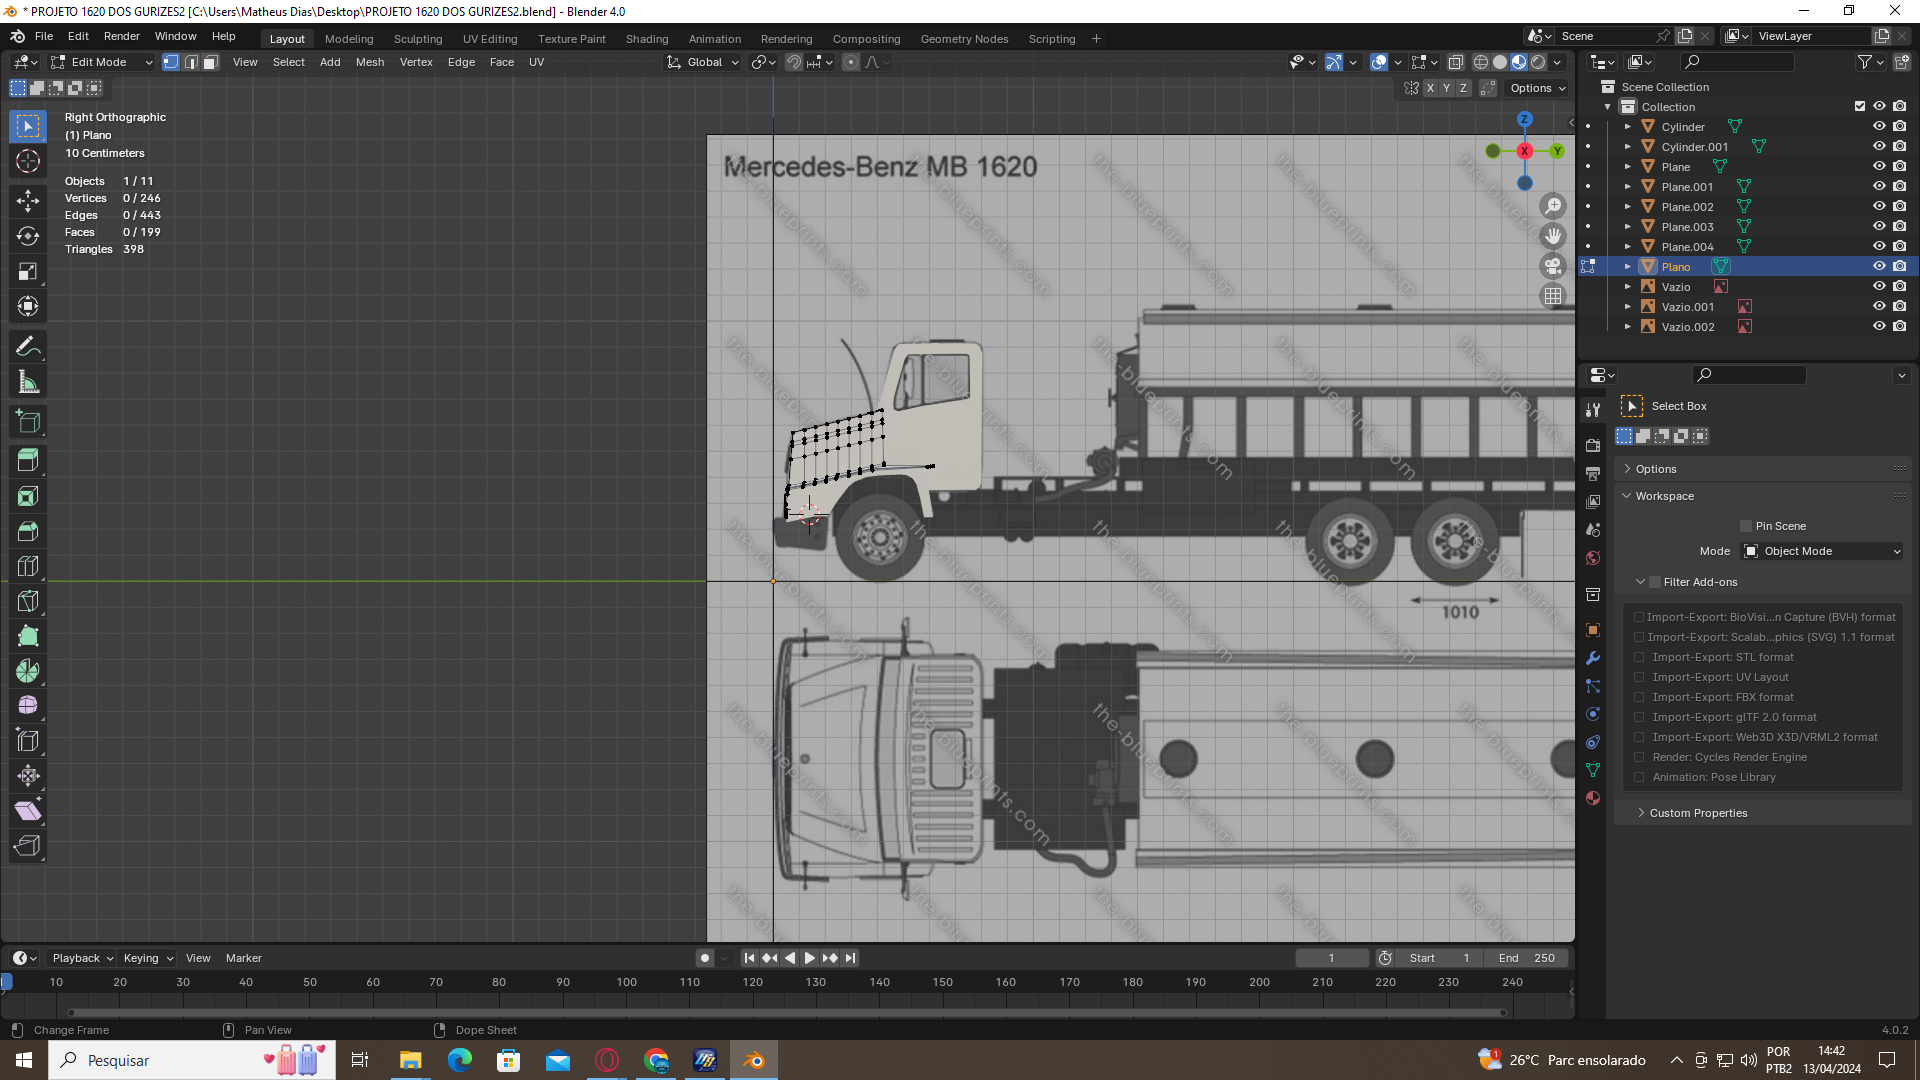Select the Loop Cut tool
This screenshot has width=1920, height=1080.
28,566
